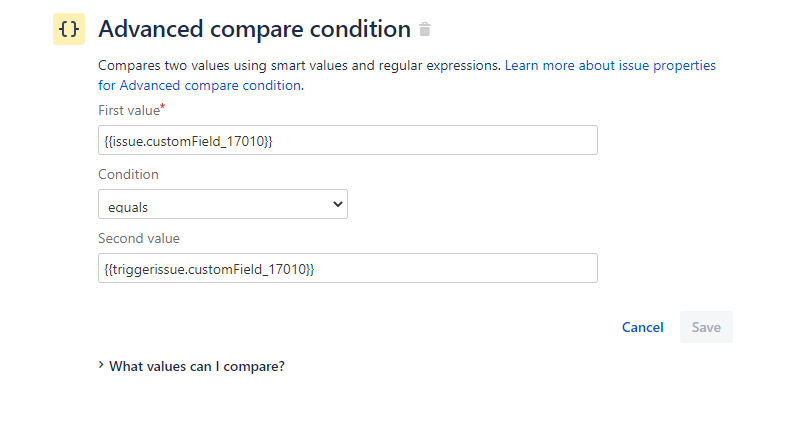Viewport: 799px width, 432px height.
Task: Open the Condition dropdown showing equals
Action: 222,205
